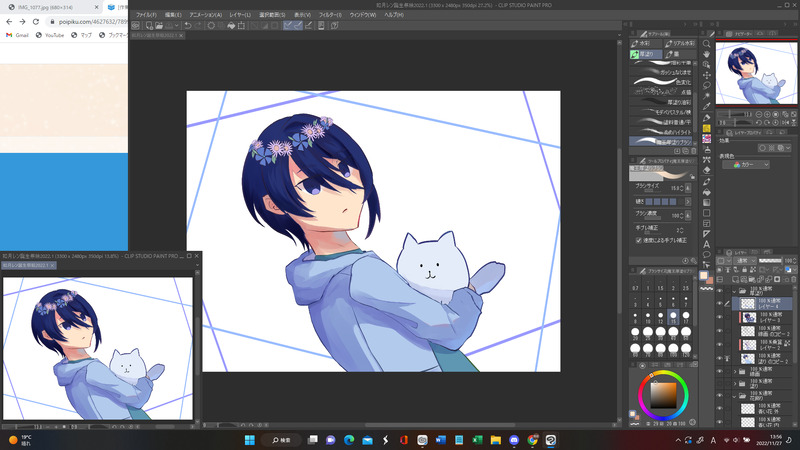This screenshot has height=450, width=800.
Task: Select the Auto select magic wand tool
Action: [707, 96]
